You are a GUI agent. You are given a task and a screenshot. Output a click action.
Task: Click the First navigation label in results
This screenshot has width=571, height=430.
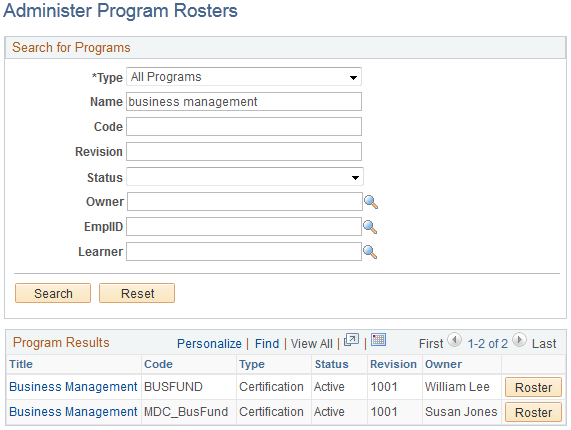coord(431,344)
